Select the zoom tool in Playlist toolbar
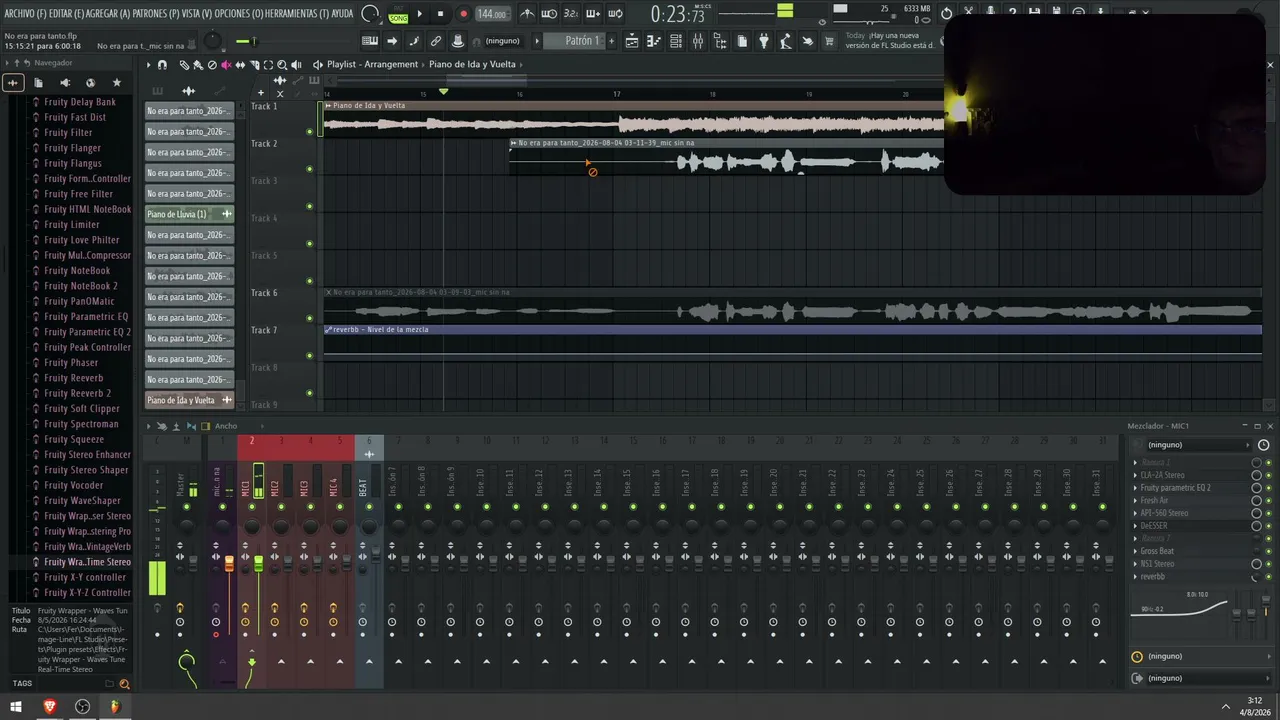1280x720 pixels. (282, 65)
